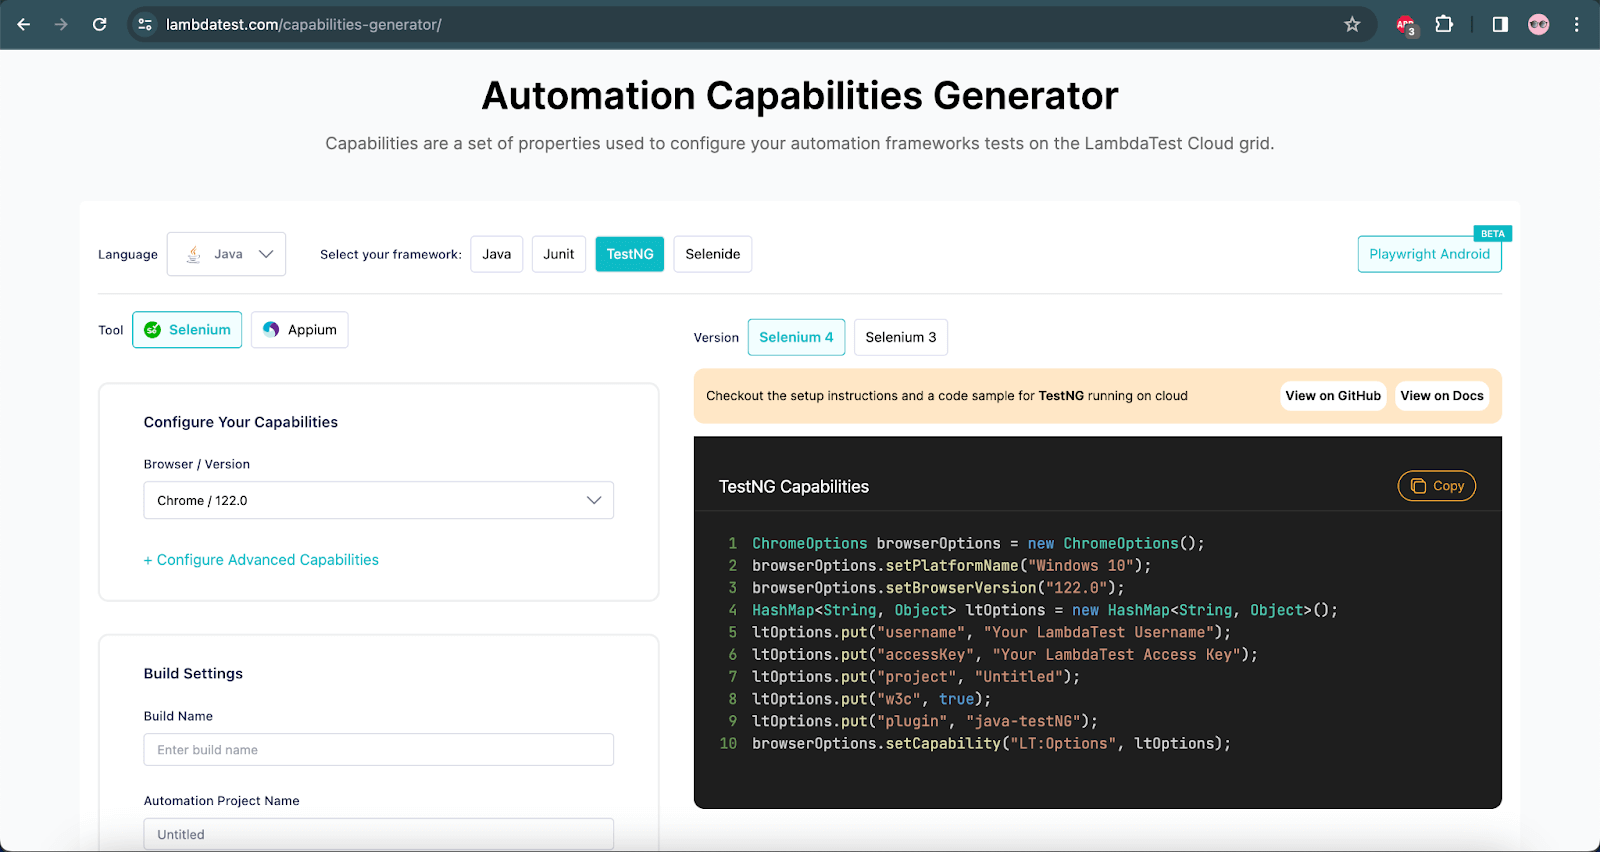Click the address bar URL
1600x852 pixels.
tap(303, 24)
